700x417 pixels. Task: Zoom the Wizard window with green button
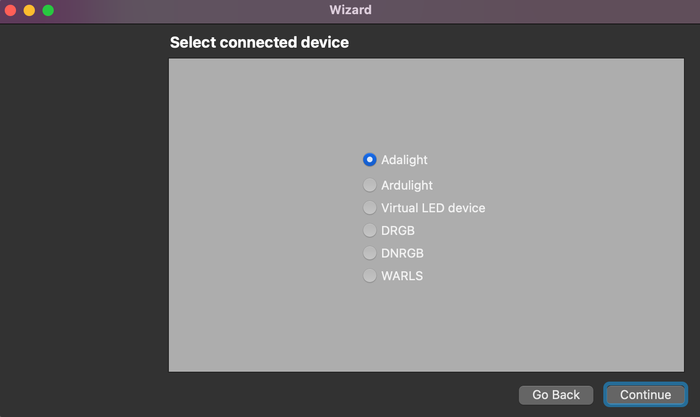[48, 10]
